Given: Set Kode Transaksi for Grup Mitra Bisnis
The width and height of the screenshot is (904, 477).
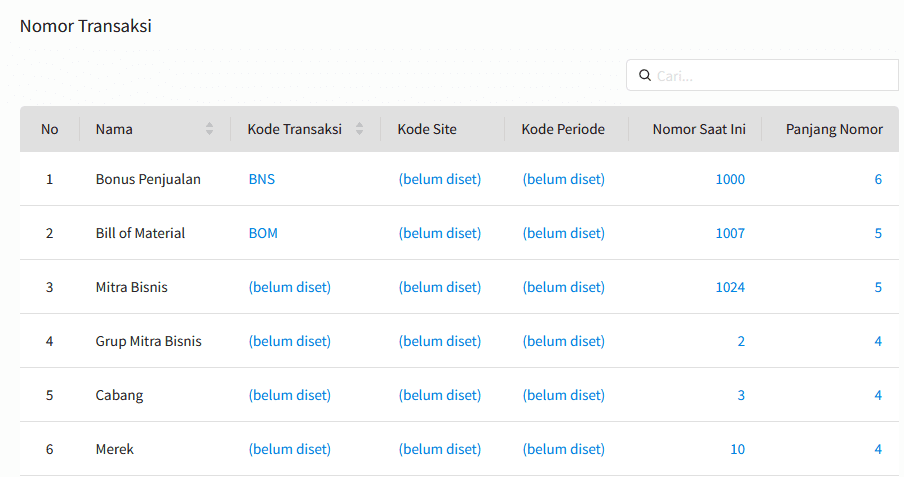Looking at the screenshot, I should pos(289,341).
